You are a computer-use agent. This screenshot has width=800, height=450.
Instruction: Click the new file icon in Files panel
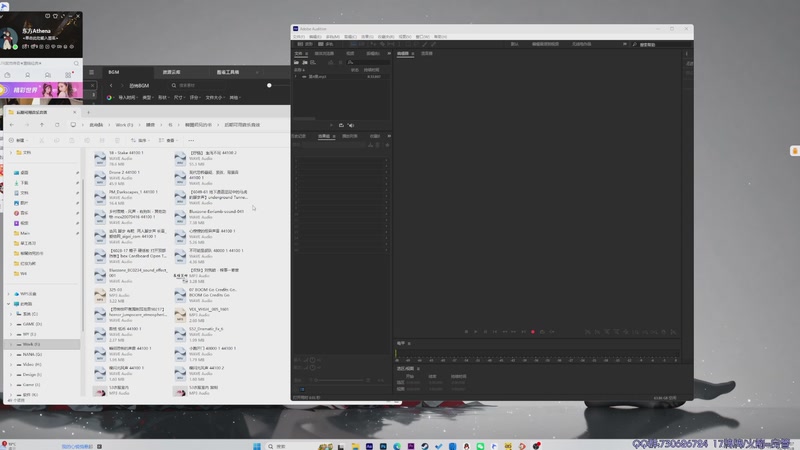pyautogui.click(x=313, y=62)
